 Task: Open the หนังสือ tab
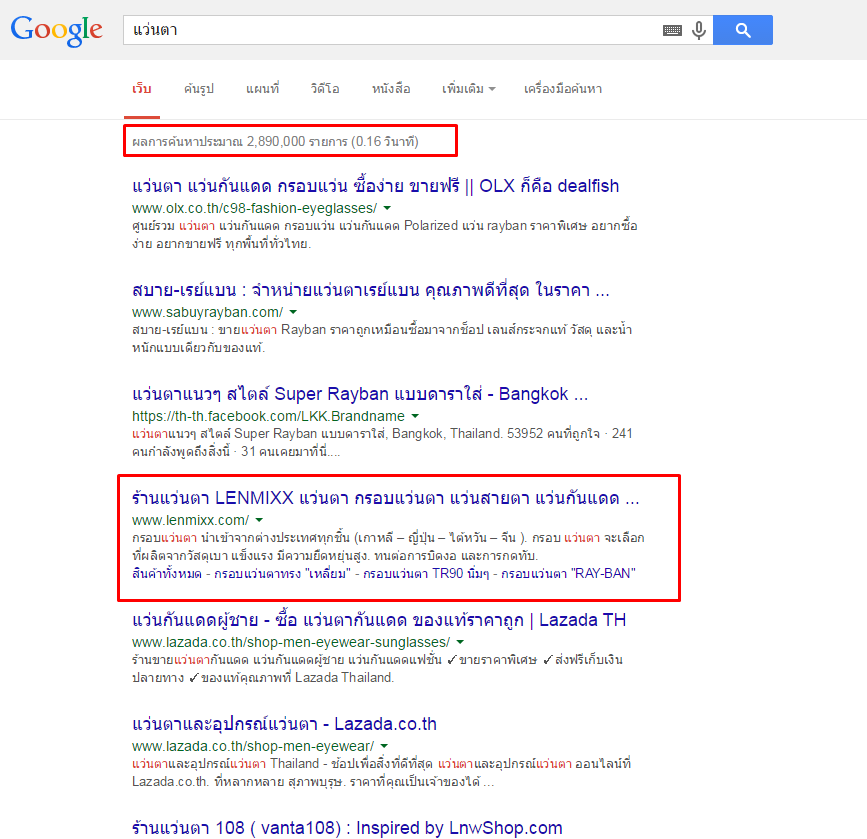[390, 89]
